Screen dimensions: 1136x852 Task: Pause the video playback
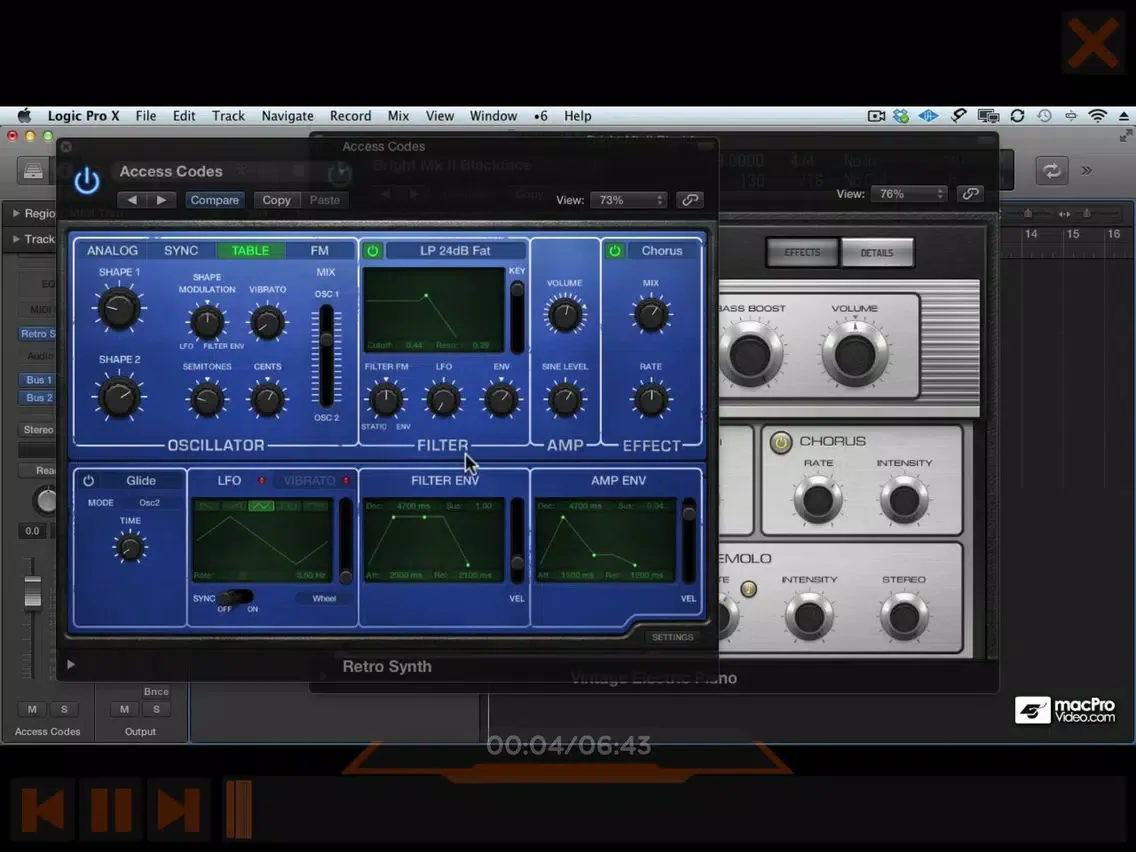pyautogui.click(x=111, y=809)
